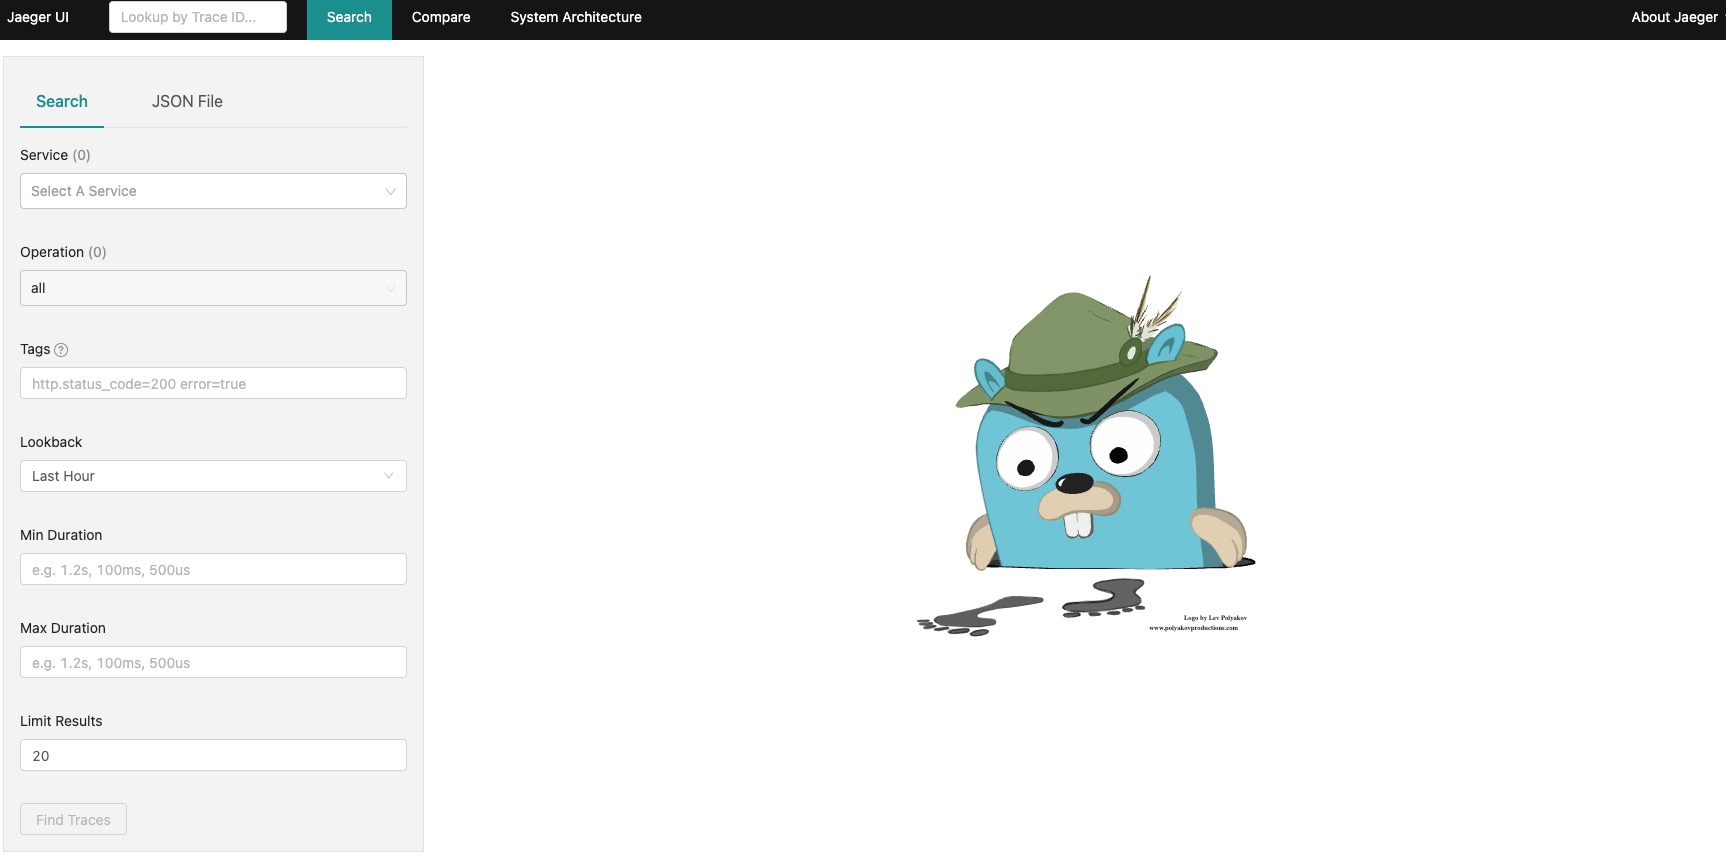Expand the Lookback dropdown chevron
Image resolution: width=1726 pixels, height=861 pixels.
[388, 476]
